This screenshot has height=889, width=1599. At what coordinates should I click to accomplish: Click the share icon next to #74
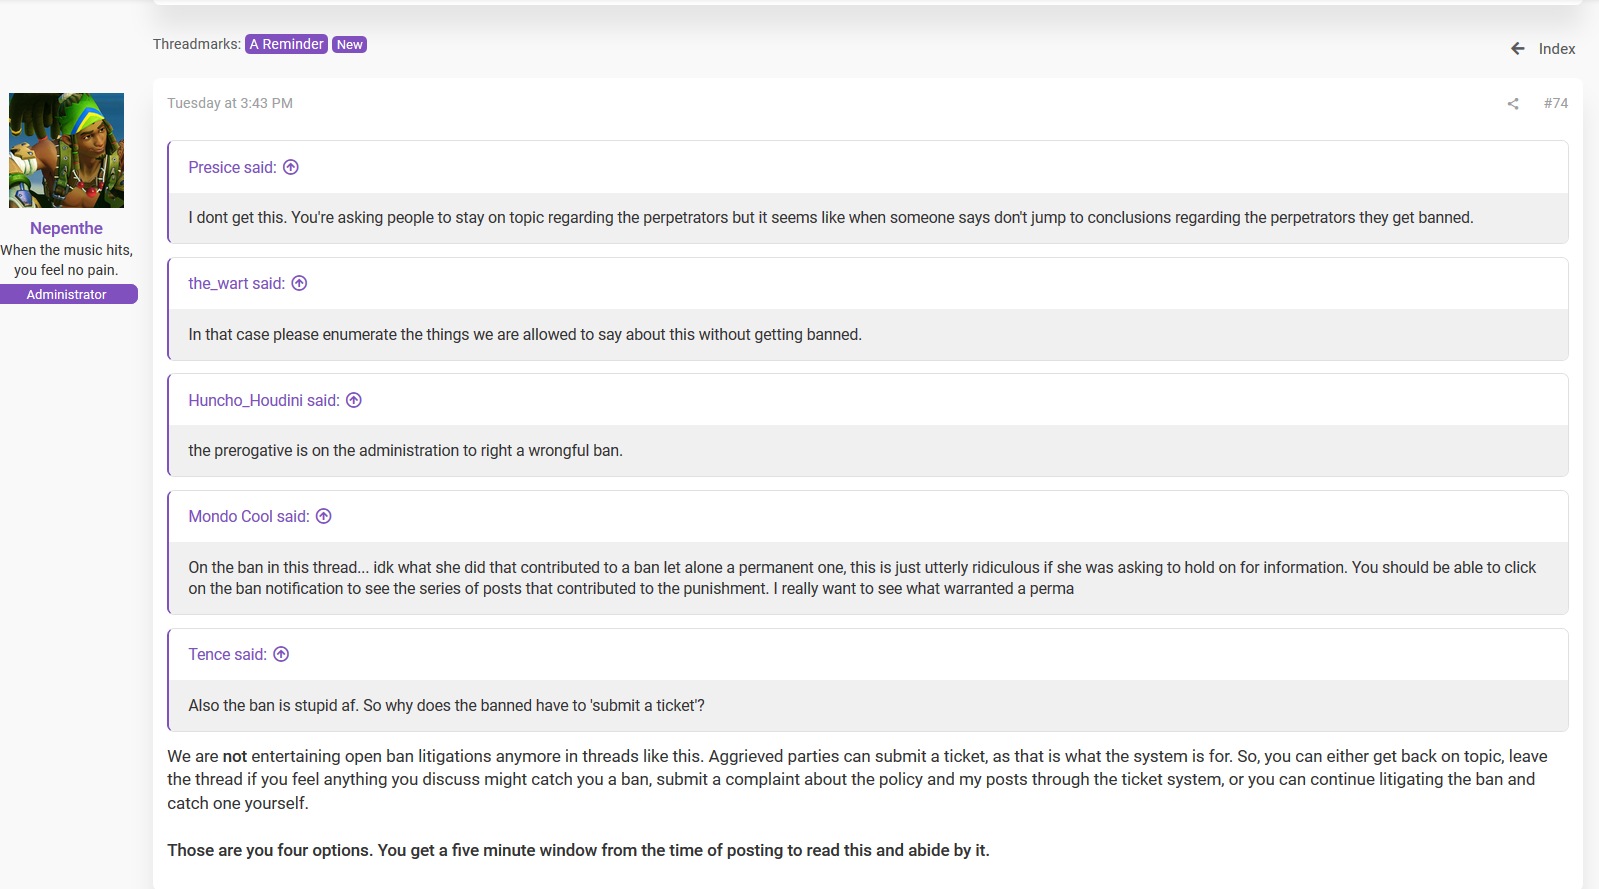tap(1513, 104)
